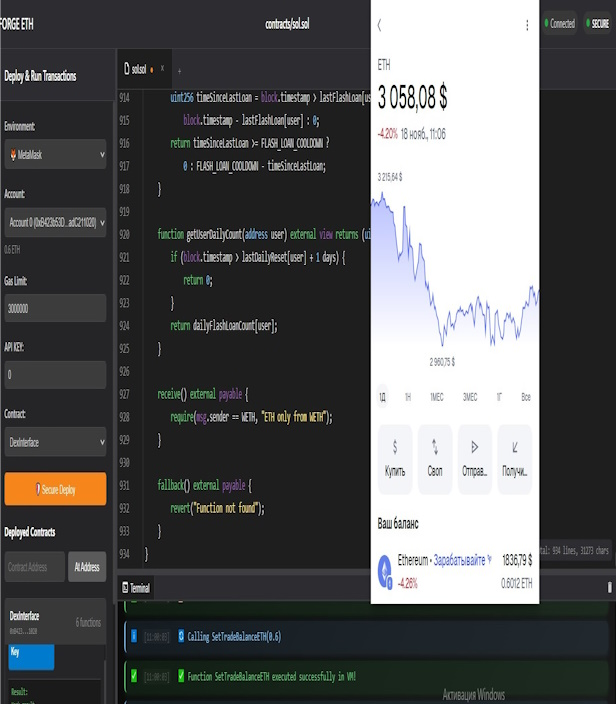Tap the Отправить send arrow icon
The height and width of the screenshot is (704, 616).
[x=474, y=447]
